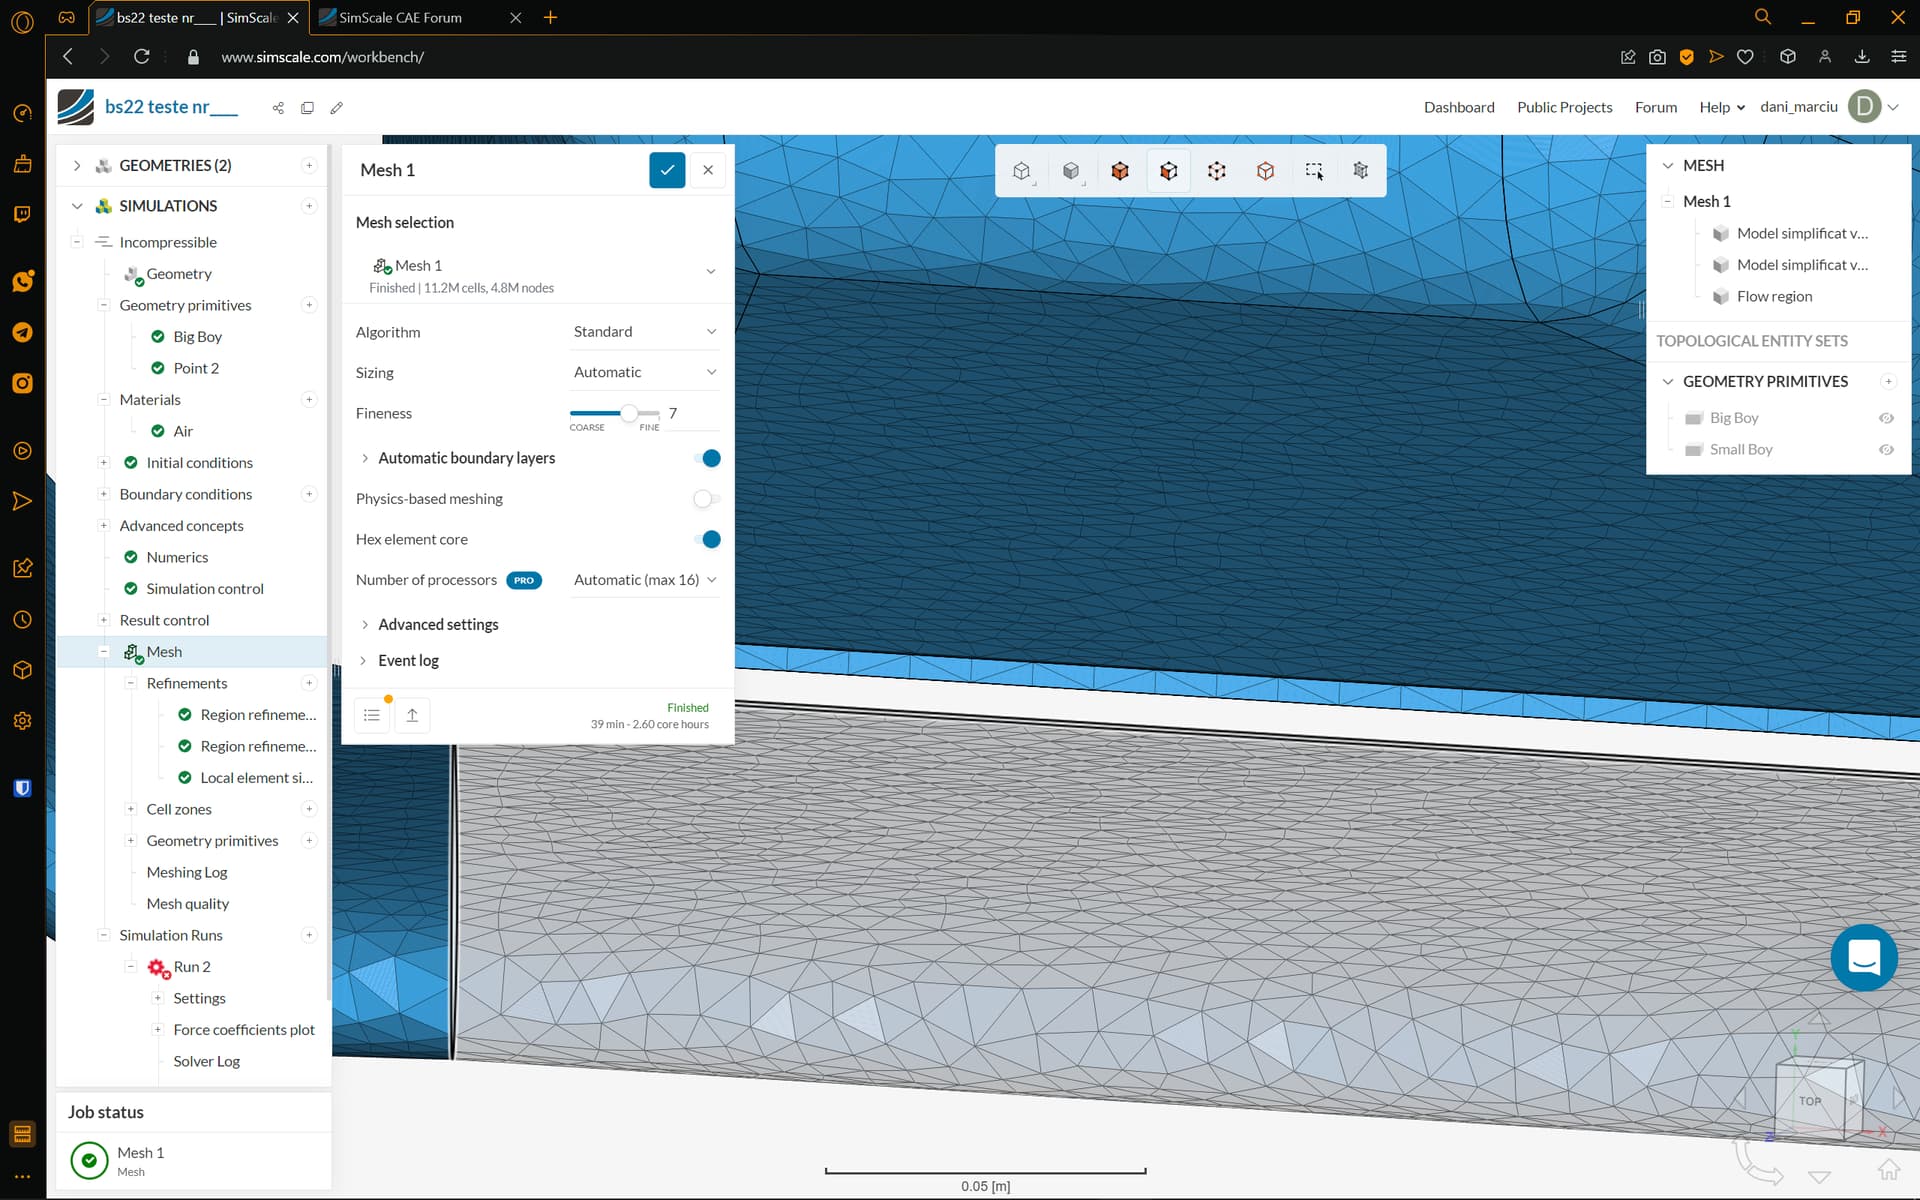Screen dimensions: 1920x1200
Task: Switch to volume selection mode icon
Action: (x=1119, y=170)
